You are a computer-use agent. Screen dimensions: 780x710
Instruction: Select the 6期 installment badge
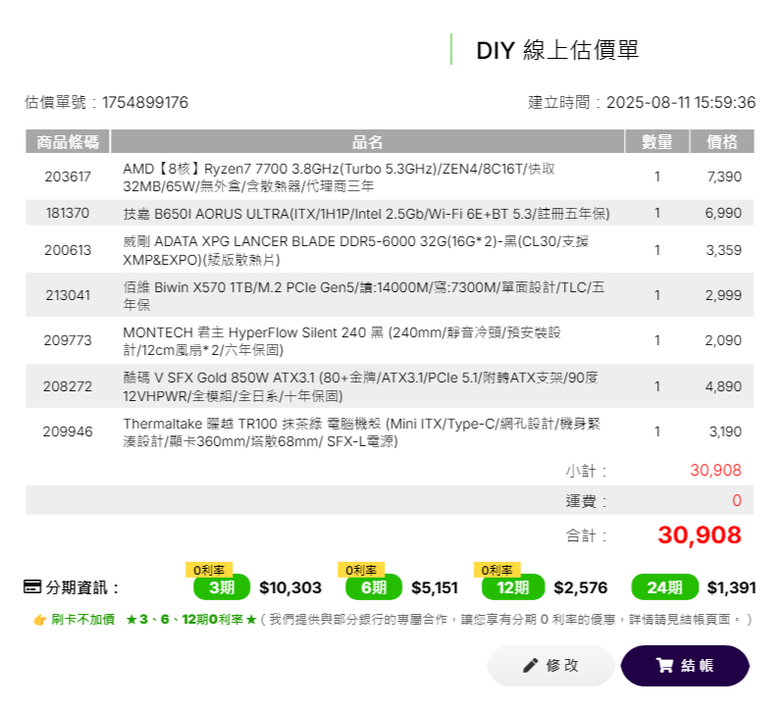(x=374, y=587)
